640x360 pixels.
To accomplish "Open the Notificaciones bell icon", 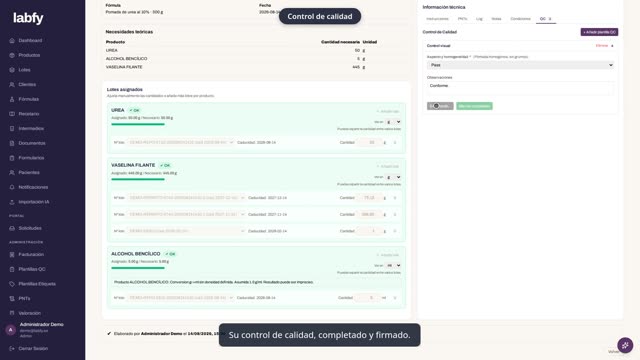I will (x=12, y=187).
